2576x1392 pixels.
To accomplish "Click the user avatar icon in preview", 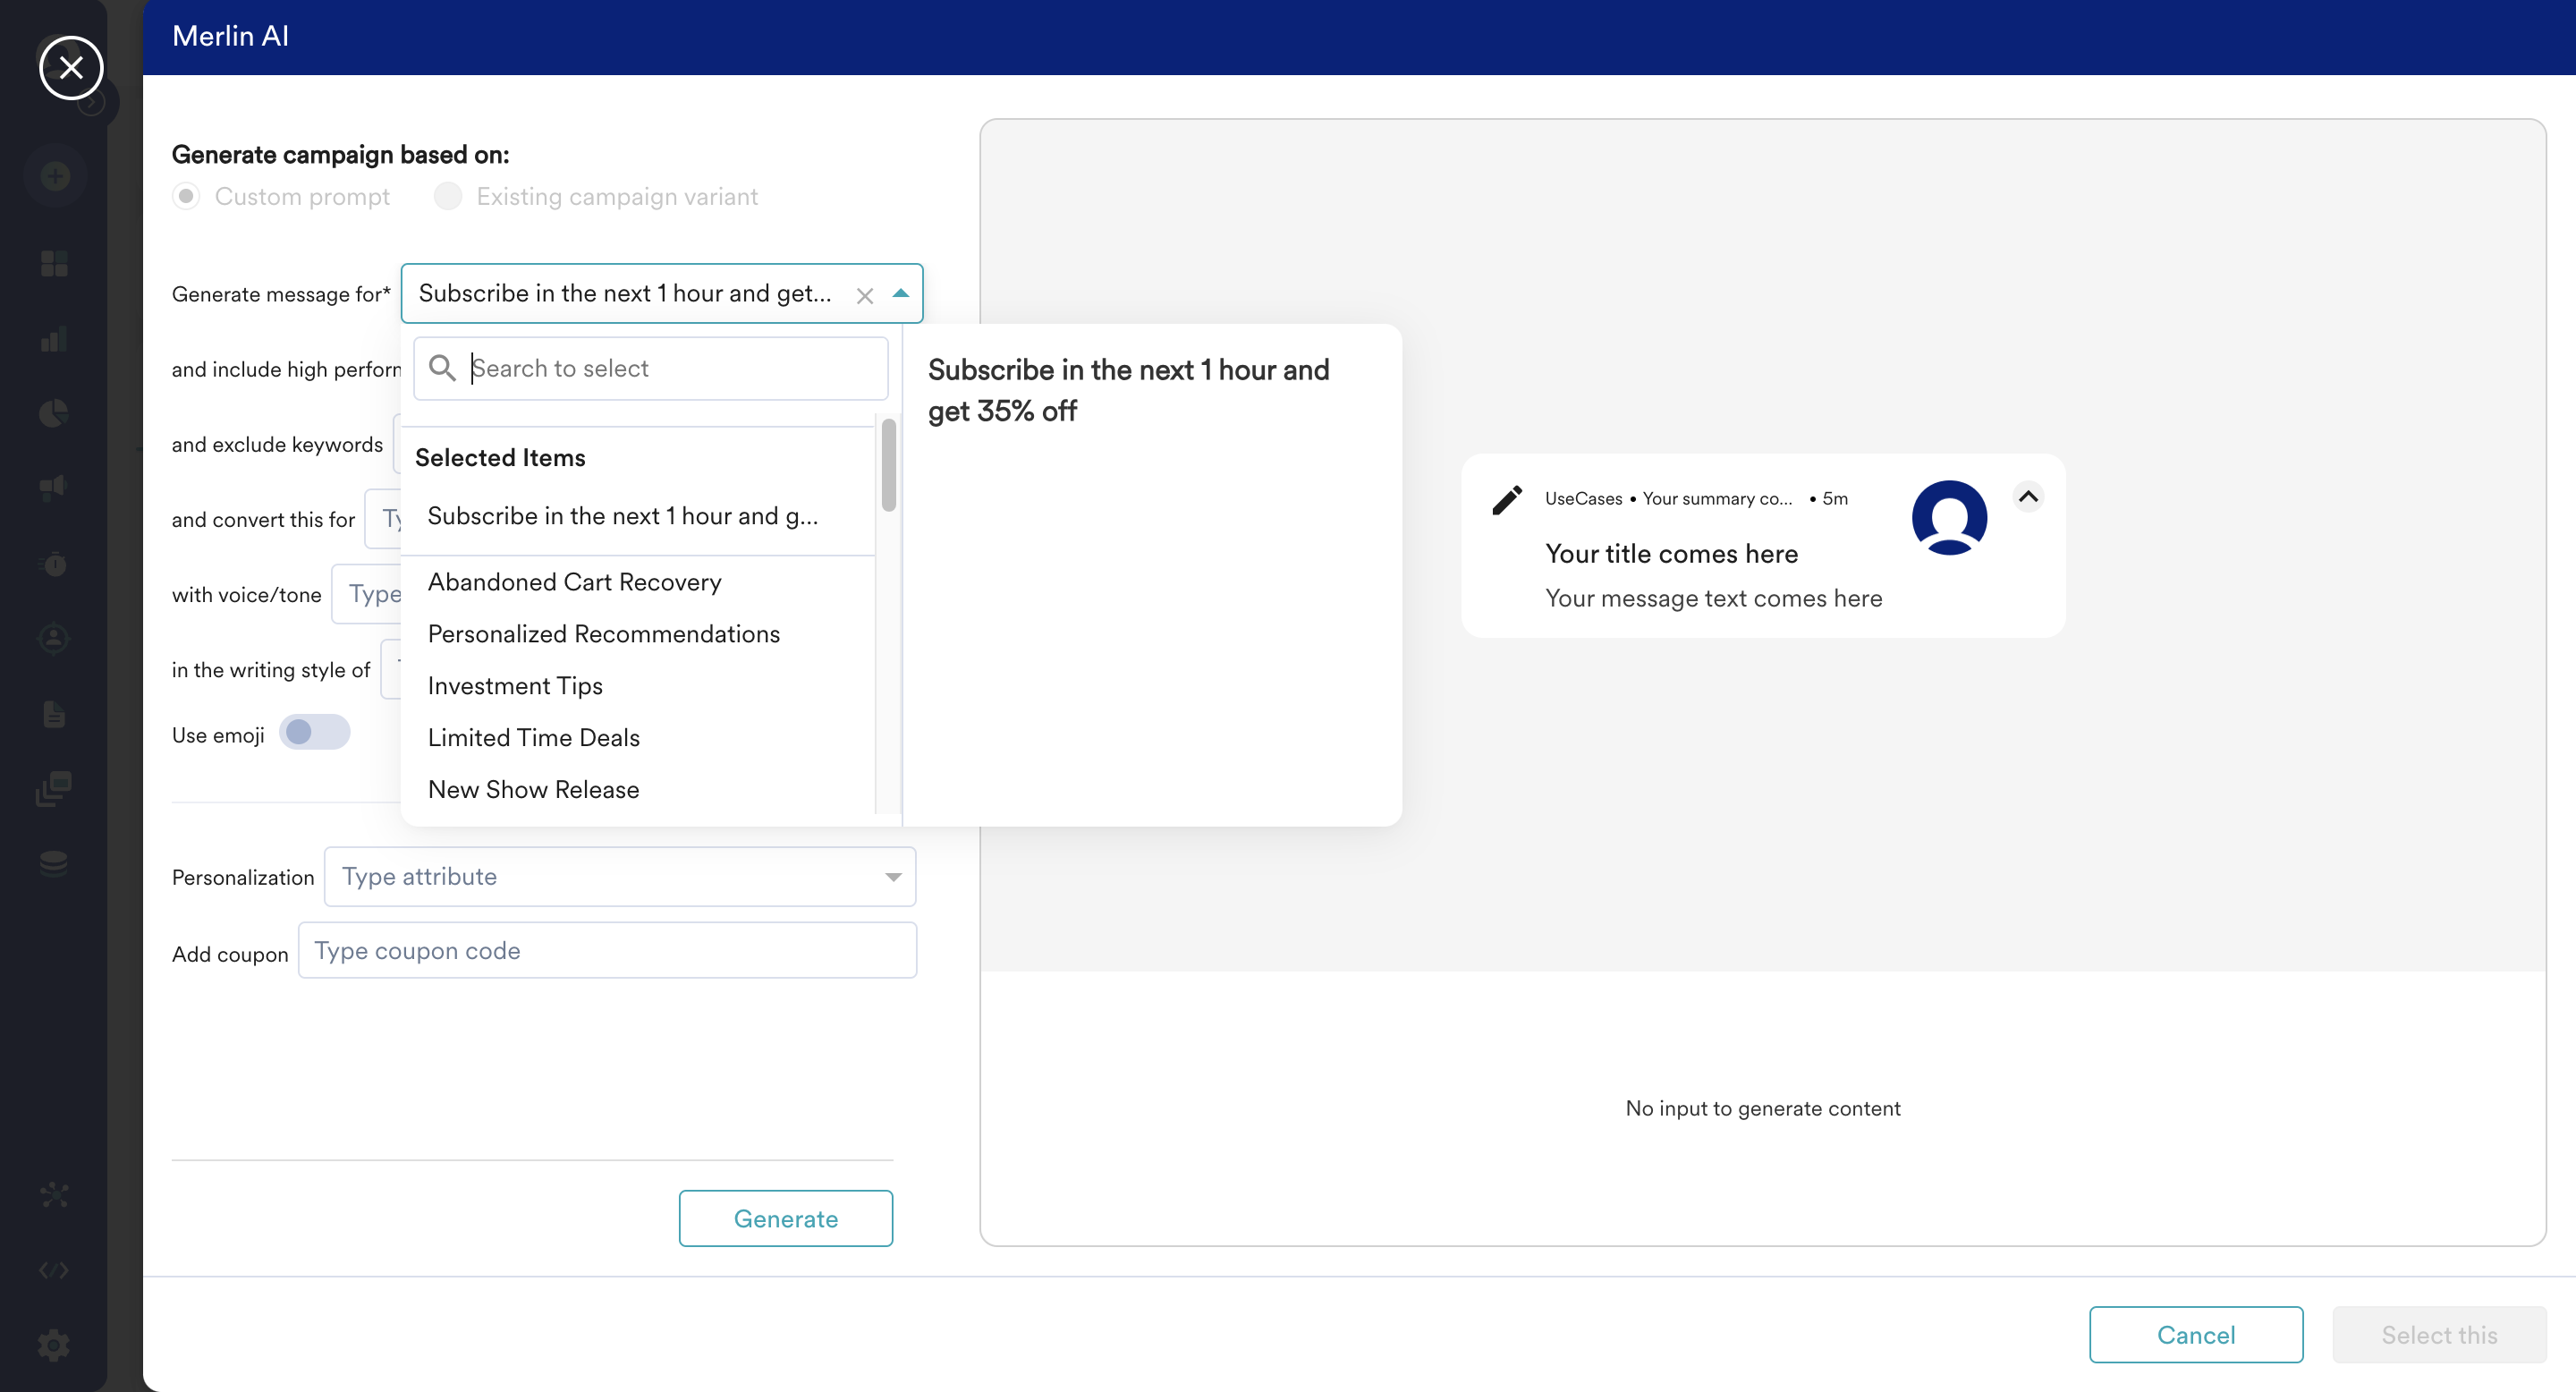I will [x=1948, y=517].
